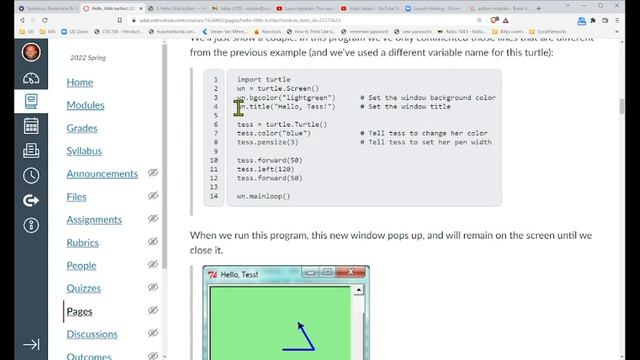The height and width of the screenshot is (360, 640).
Task: Switch to the Video details YouTube tab
Action: click(371, 8)
